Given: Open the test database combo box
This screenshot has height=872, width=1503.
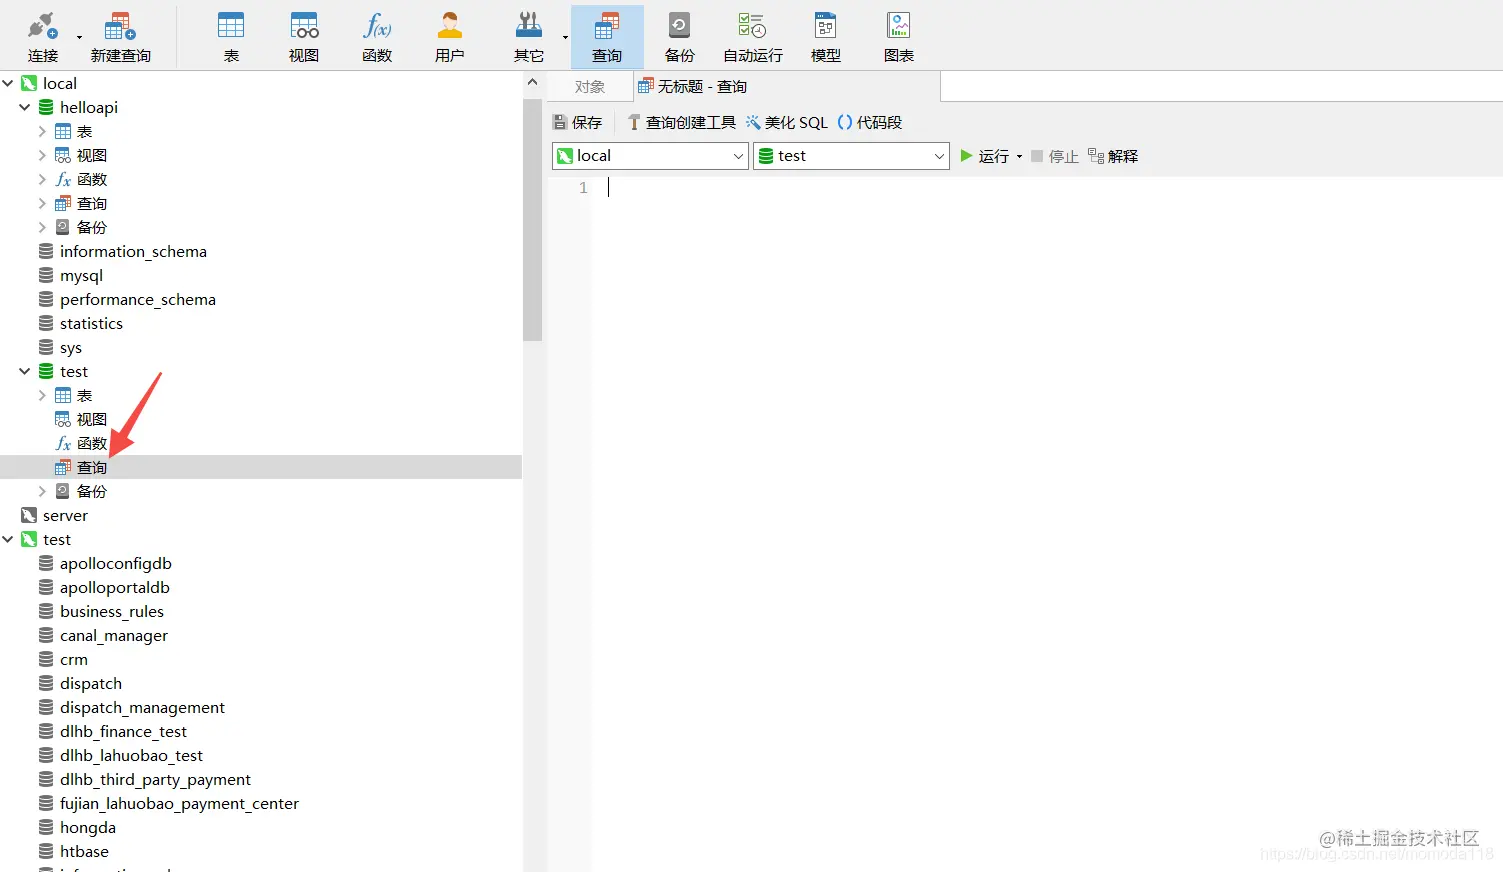Looking at the screenshot, I should 851,156.
